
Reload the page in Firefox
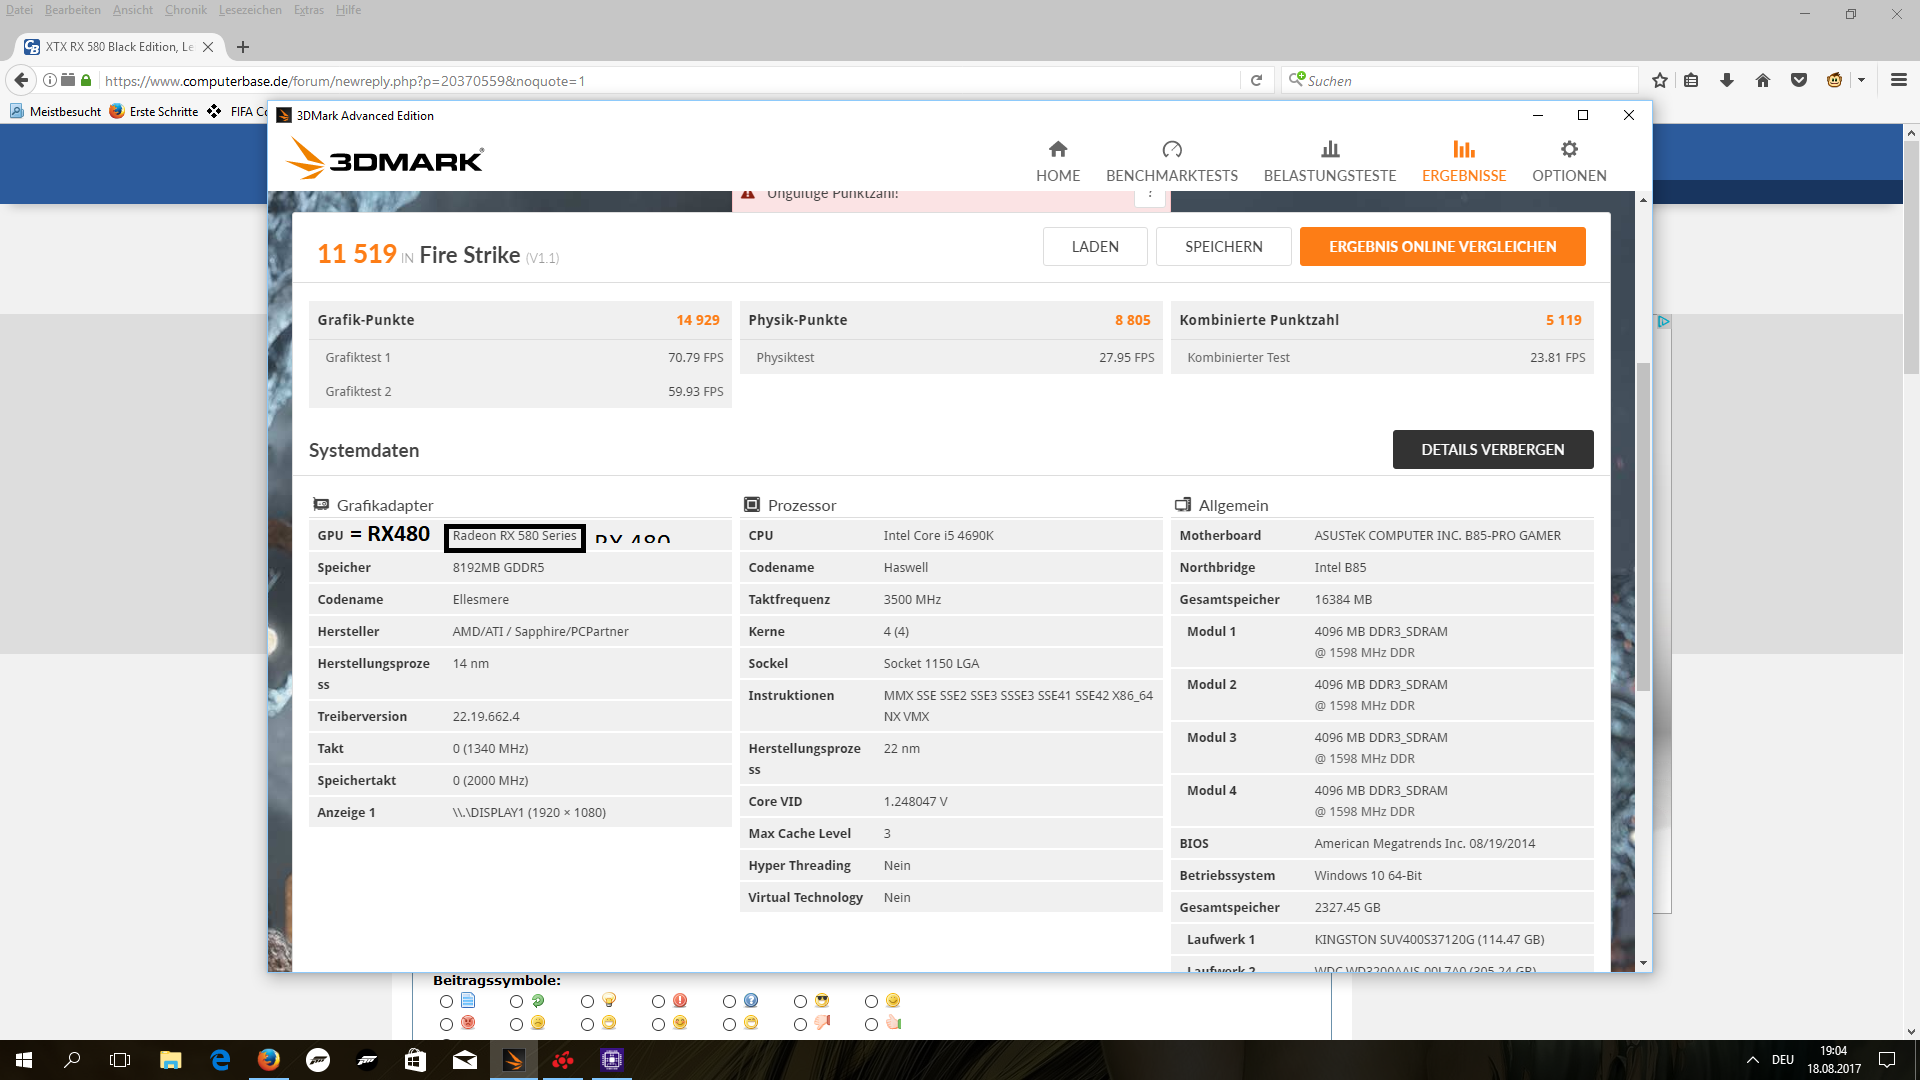click(1256, 81)
